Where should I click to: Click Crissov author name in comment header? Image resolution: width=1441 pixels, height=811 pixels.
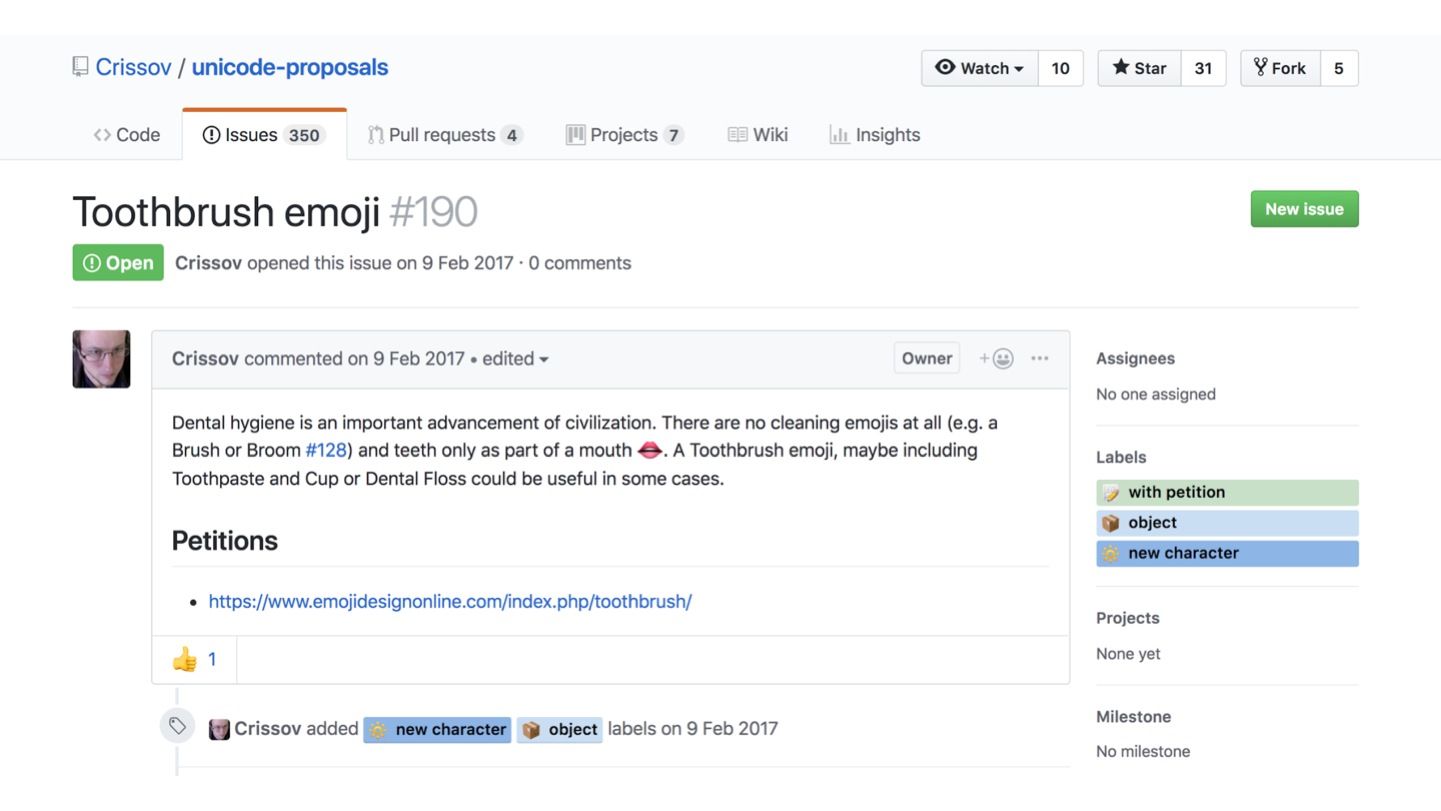(205, 359)
